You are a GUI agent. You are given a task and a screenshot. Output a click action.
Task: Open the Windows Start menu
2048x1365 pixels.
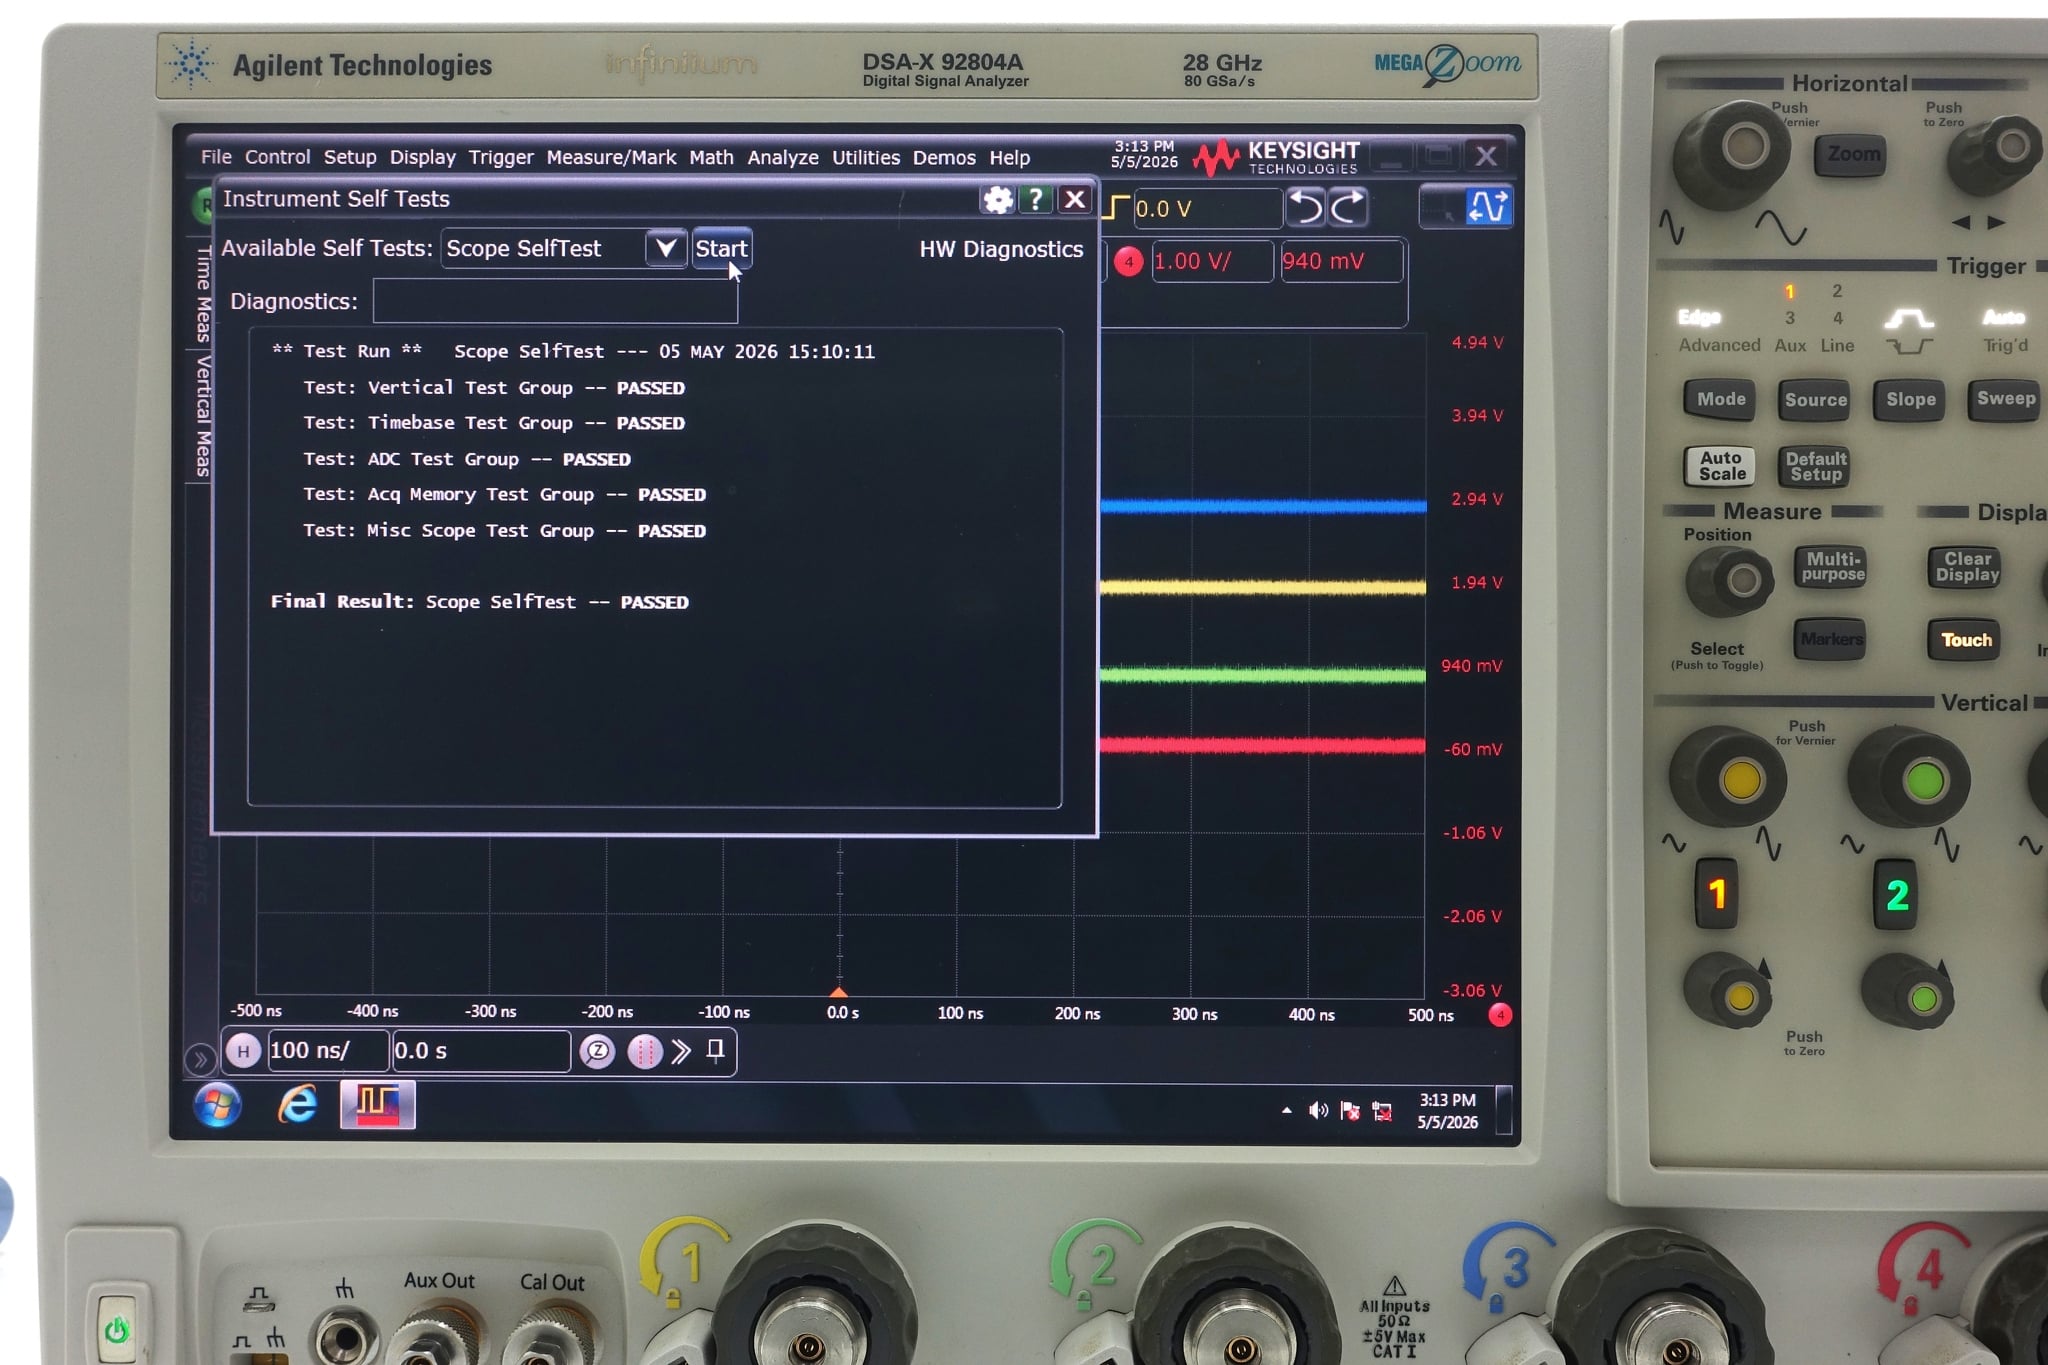point(217,1105)
